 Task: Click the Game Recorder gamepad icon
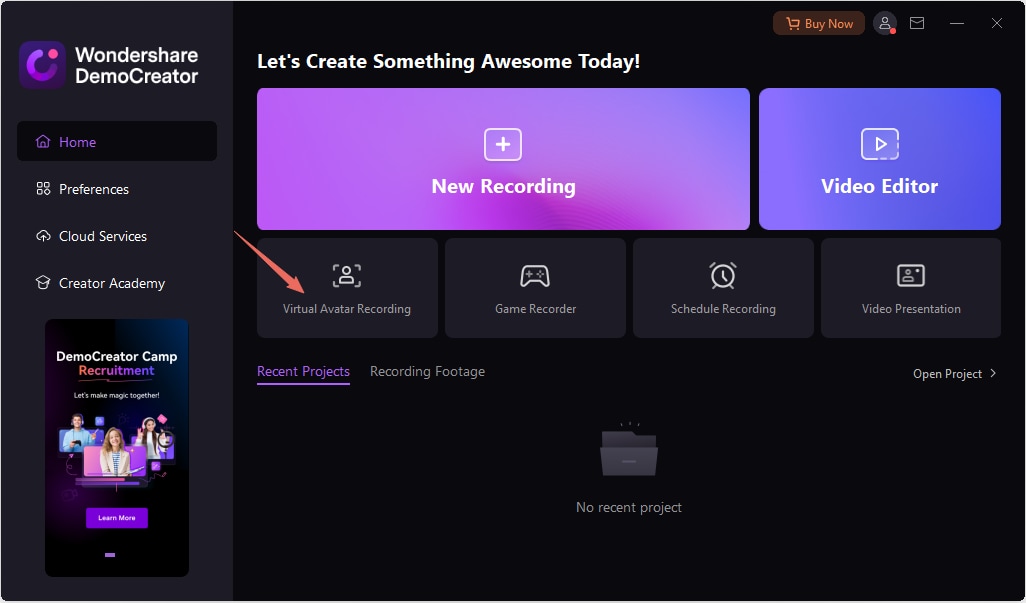pos(535,275)
